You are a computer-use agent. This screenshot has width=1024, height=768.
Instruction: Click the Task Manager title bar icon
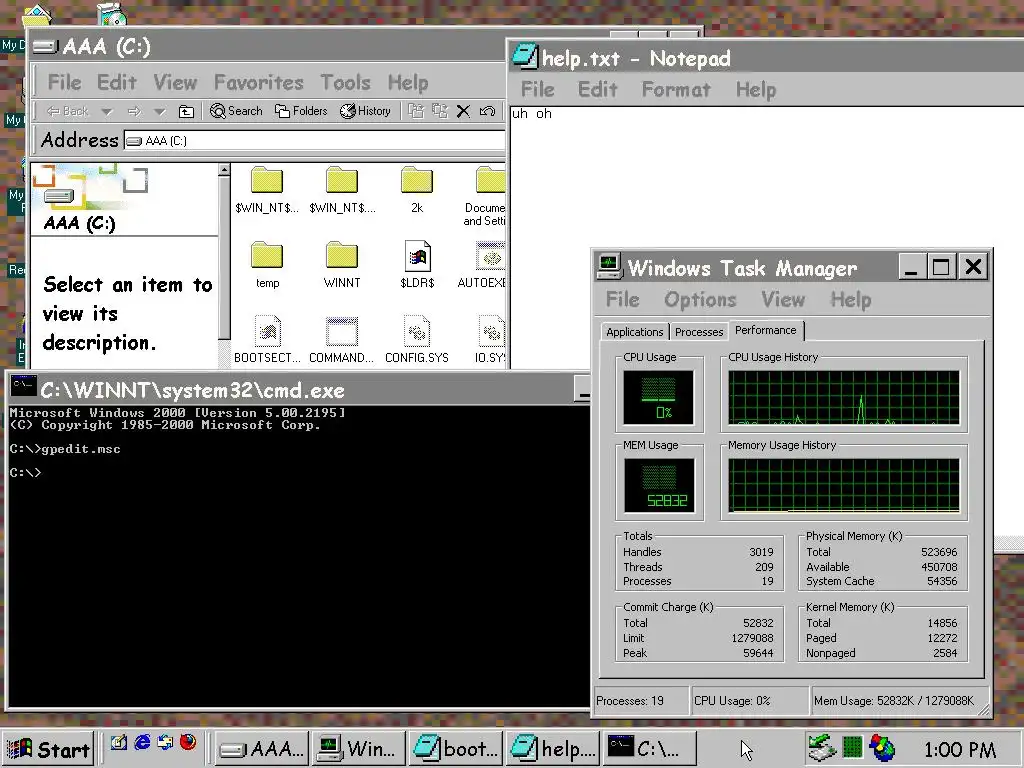pos(609,266)
